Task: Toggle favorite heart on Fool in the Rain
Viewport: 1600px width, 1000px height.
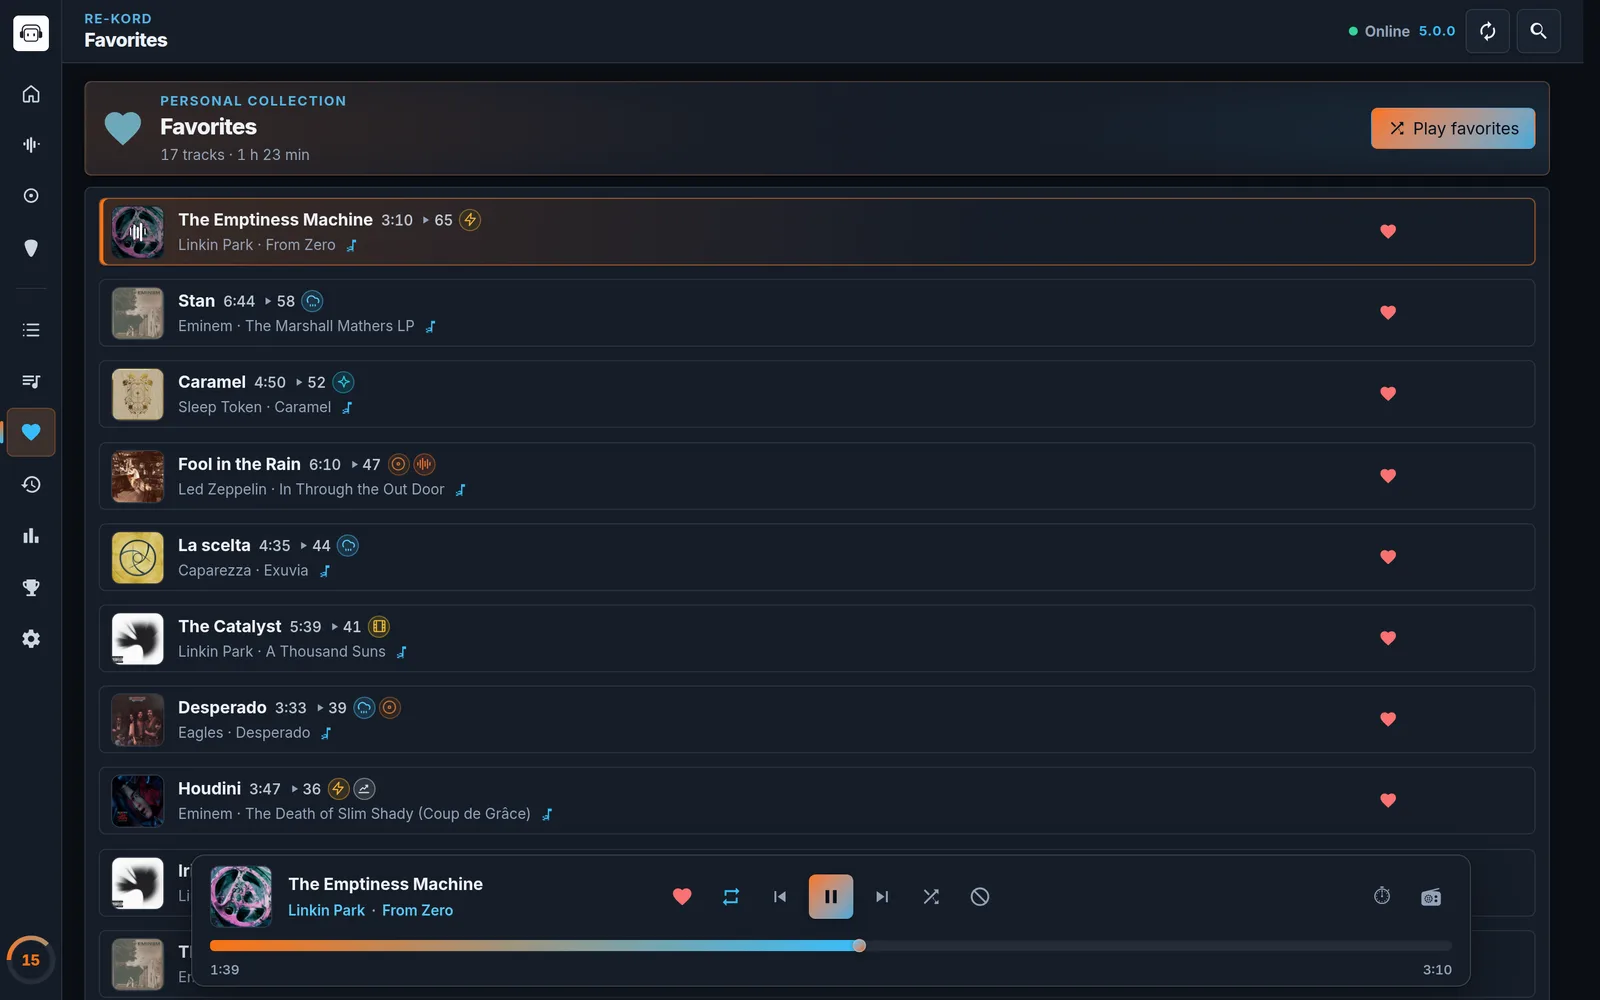Action: tap(1388, 476)
